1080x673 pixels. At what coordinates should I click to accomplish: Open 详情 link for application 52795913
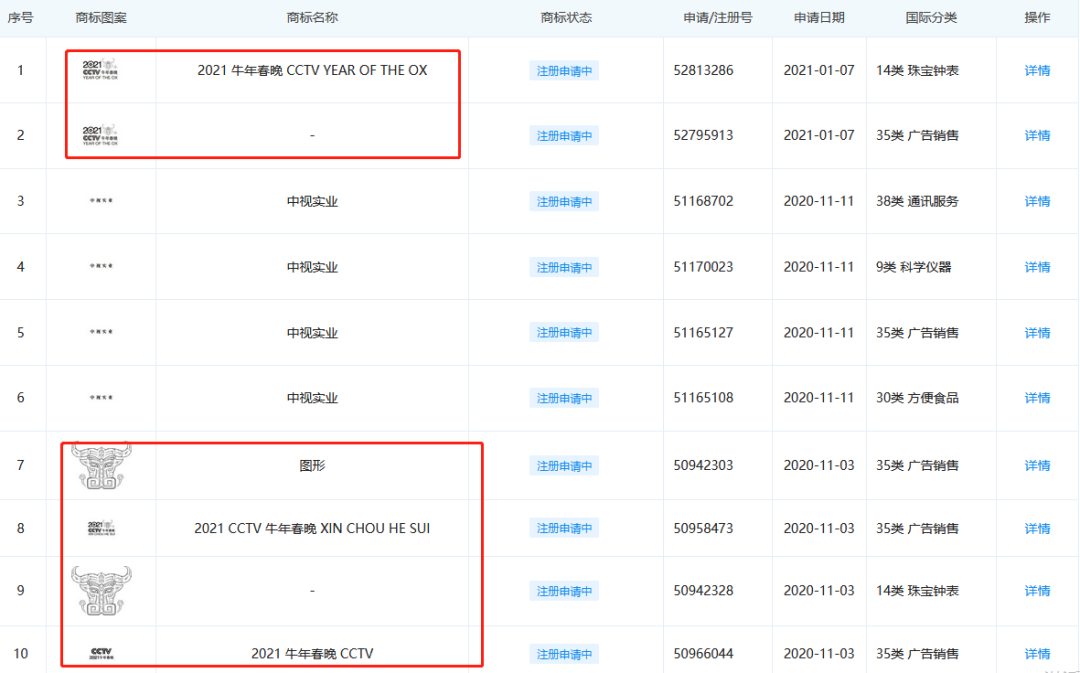click(x=1037, y=136)
